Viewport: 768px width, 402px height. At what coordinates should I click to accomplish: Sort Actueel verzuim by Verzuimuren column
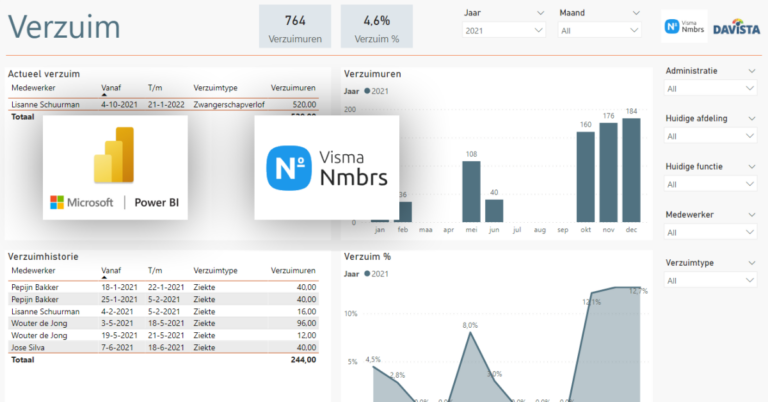(x=293, y=88)
